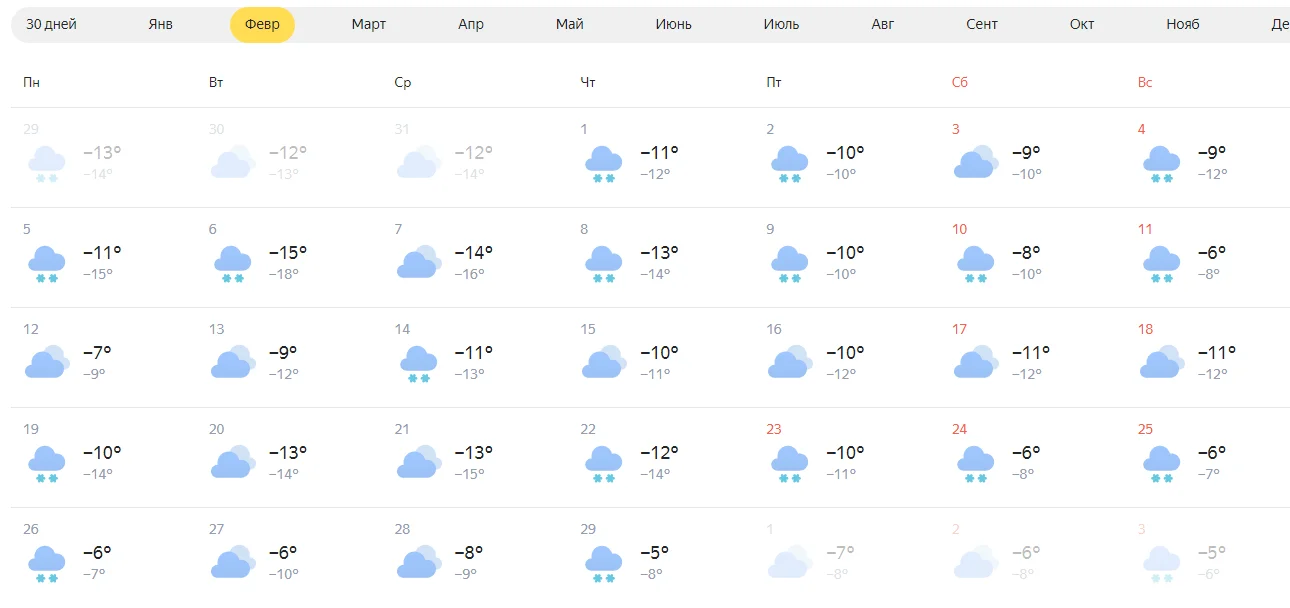Image resolution: width=1290 pixels, height=608 pixels.
Task: Click the cloudy icon for February 7
Action: 418,262
